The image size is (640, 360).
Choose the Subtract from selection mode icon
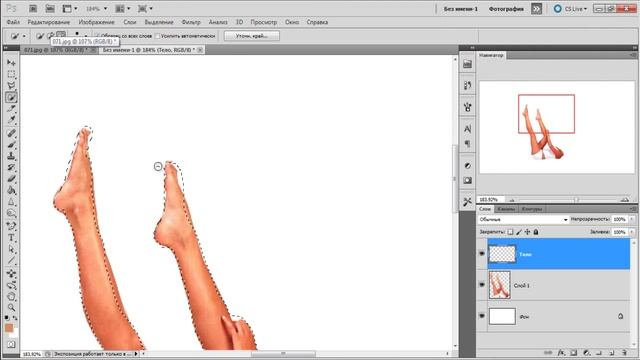pyautogui.click(x=61, y=35)
